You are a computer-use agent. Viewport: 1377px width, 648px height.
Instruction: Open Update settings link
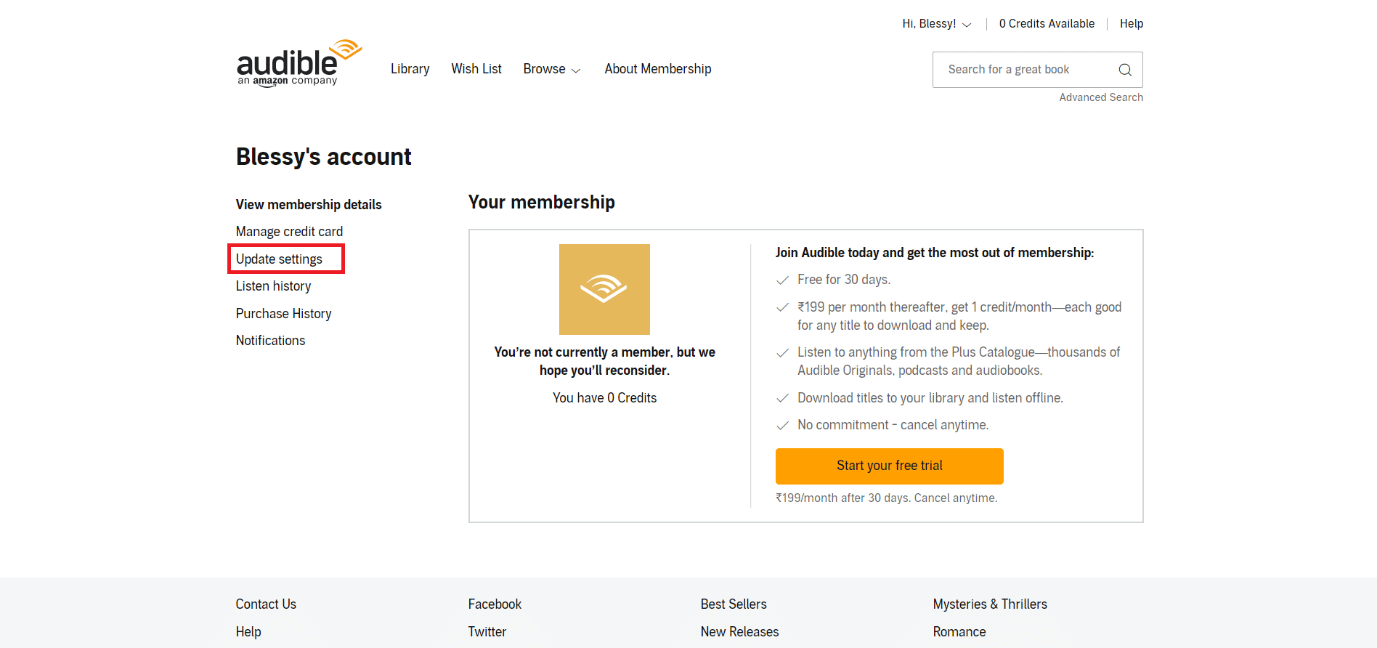pos(279,259)
